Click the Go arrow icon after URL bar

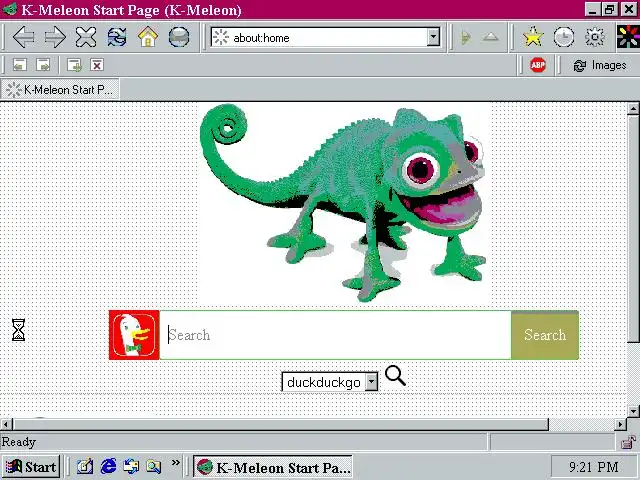(x=466, y=38)
